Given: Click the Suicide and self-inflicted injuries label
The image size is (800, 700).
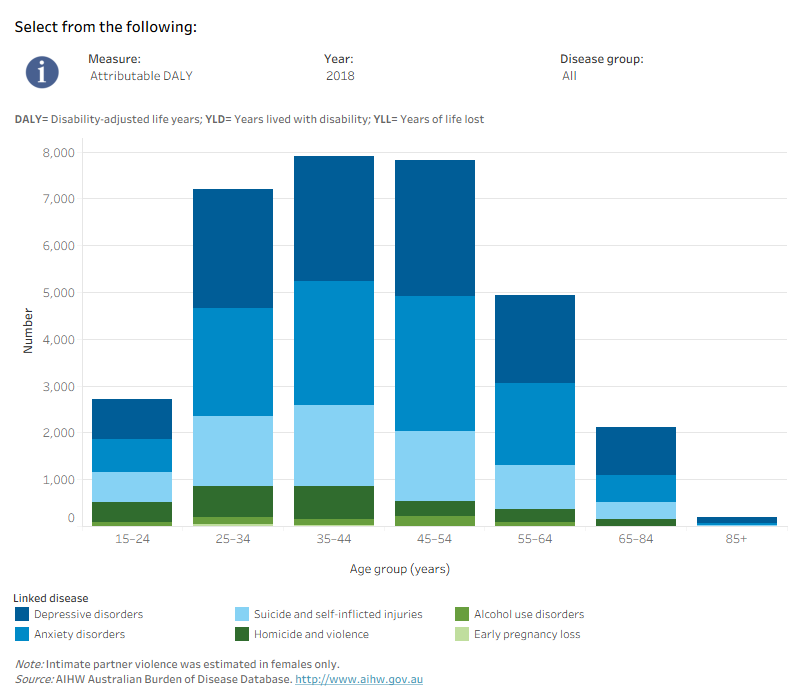Looking at the screenshot, I should coord(338,614).
